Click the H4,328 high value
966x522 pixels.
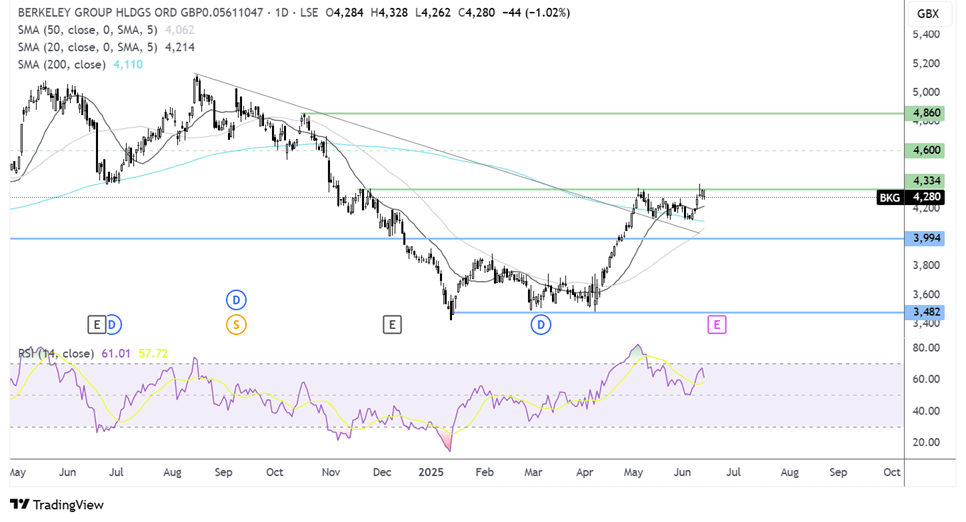pyautogui.click(x=389, y=12)
